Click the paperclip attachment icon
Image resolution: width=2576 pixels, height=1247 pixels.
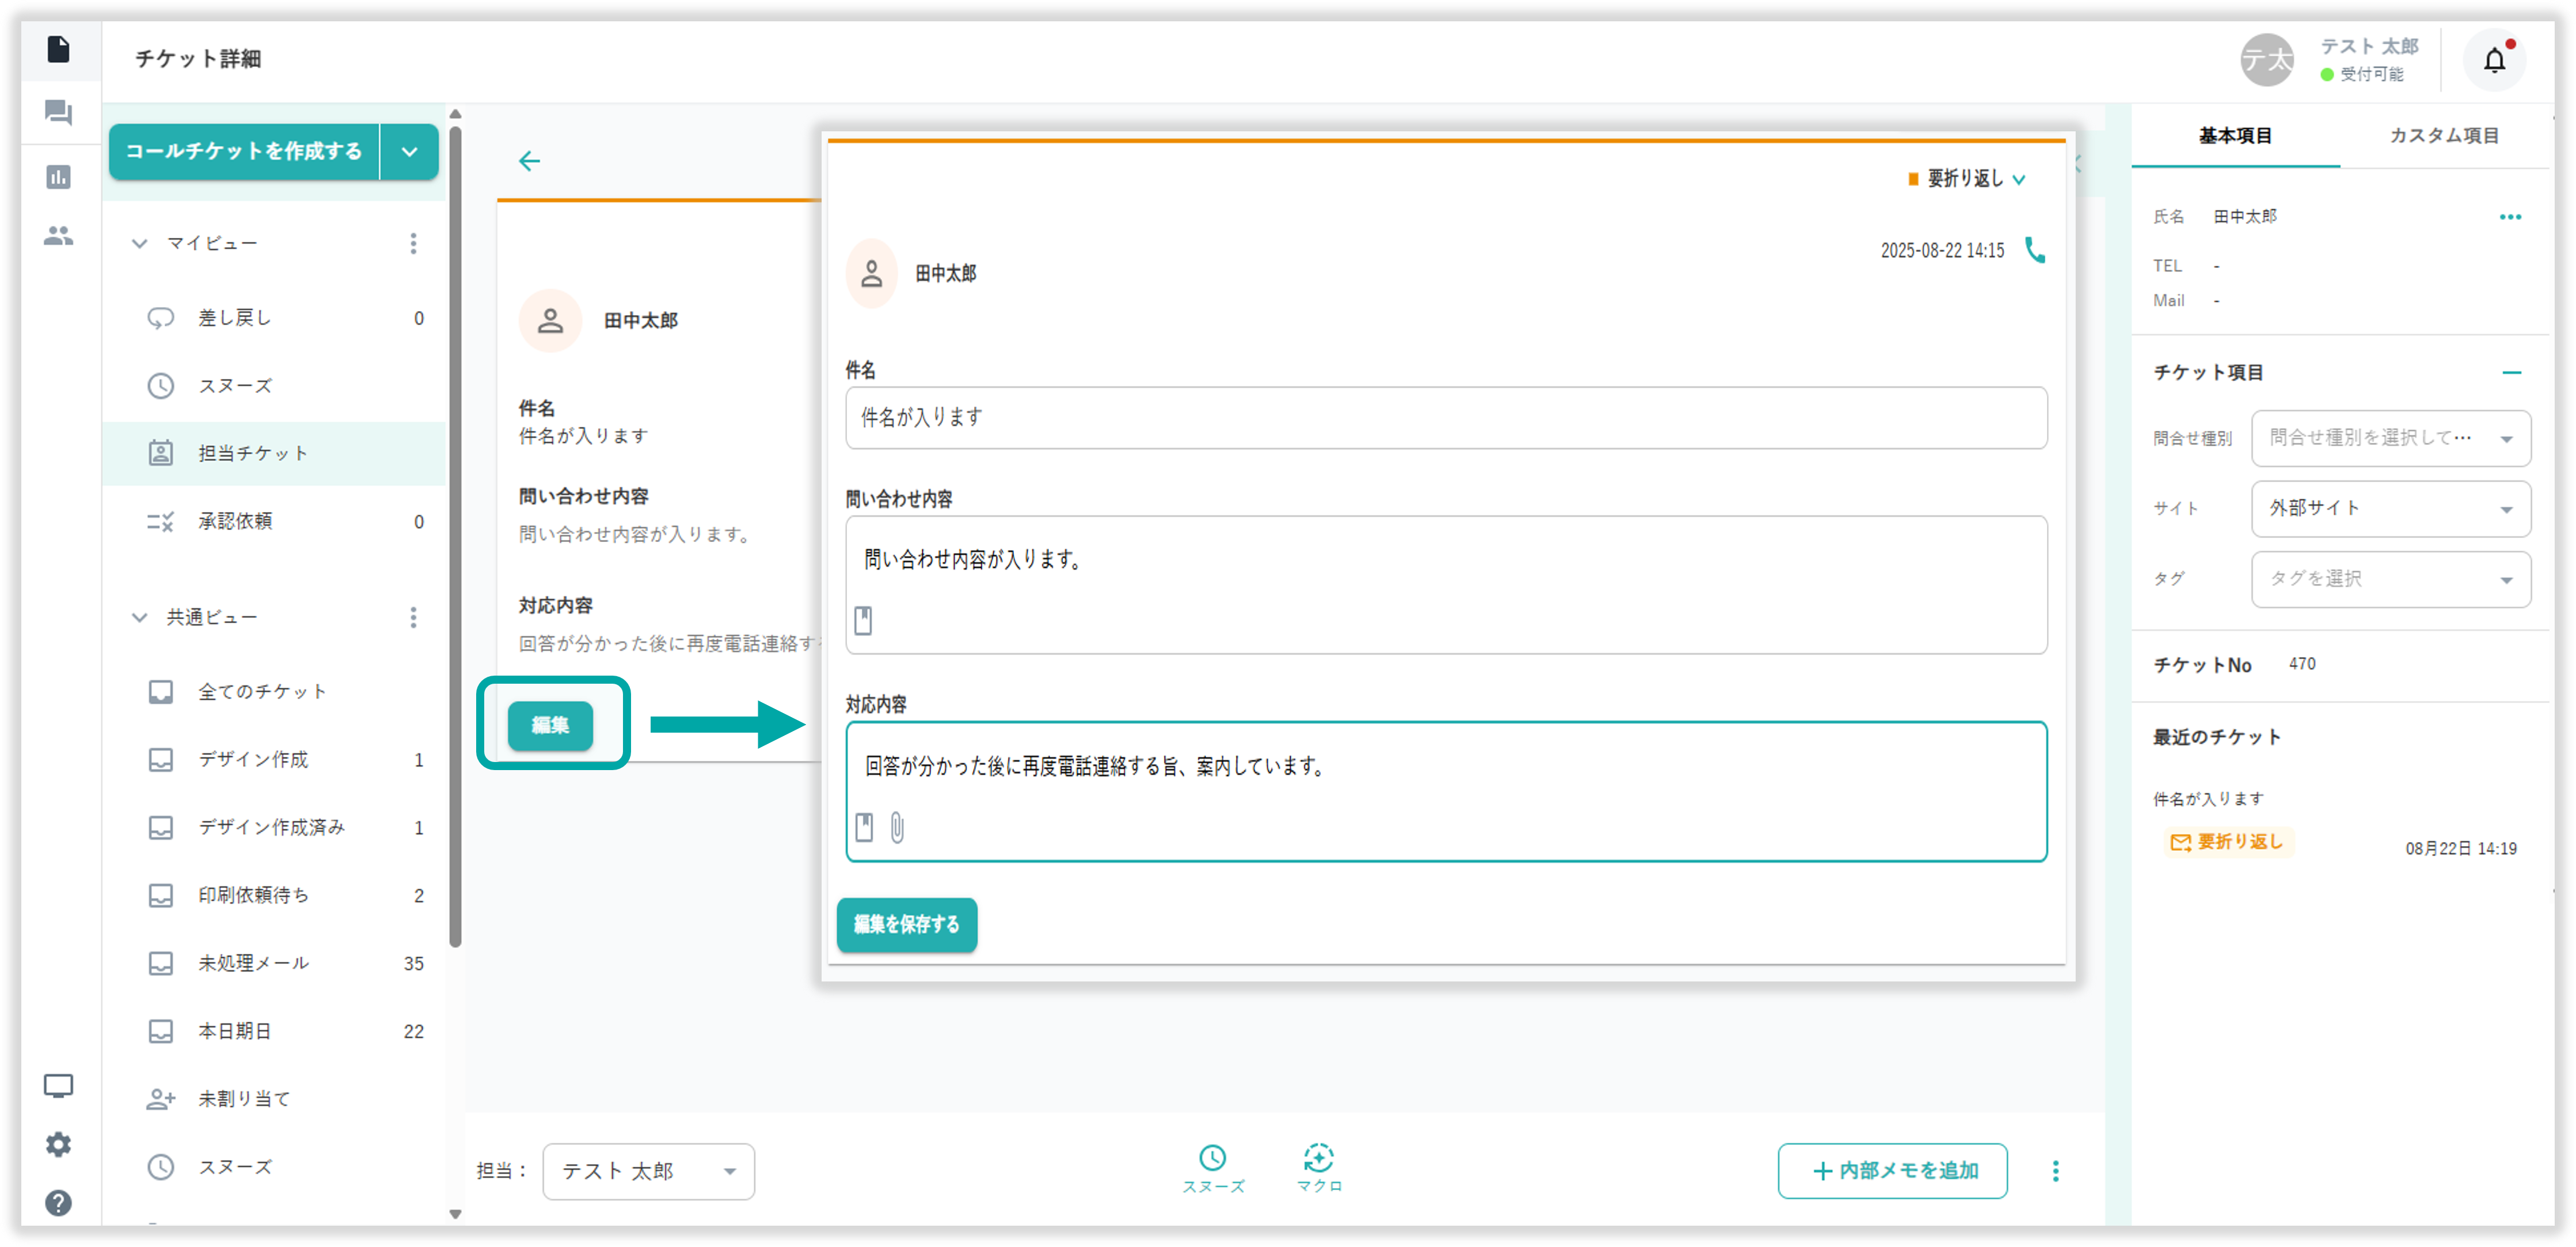[897, 828]
